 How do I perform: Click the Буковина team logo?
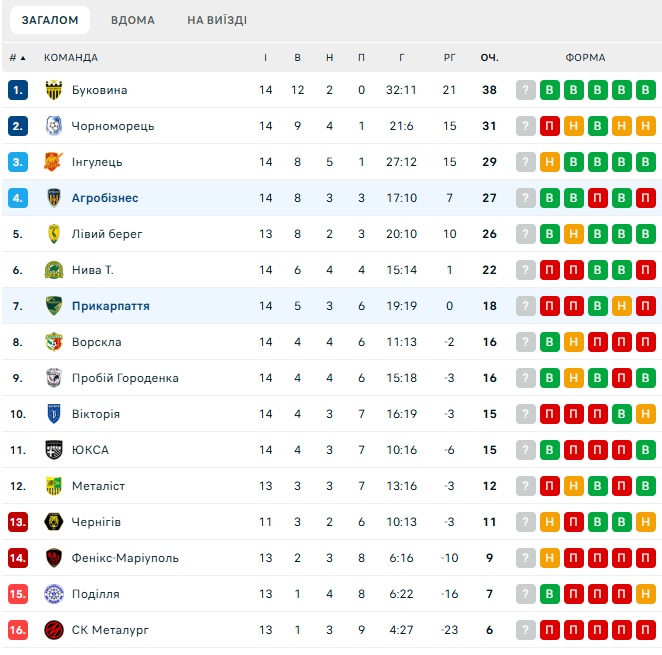tap(54, 90)
